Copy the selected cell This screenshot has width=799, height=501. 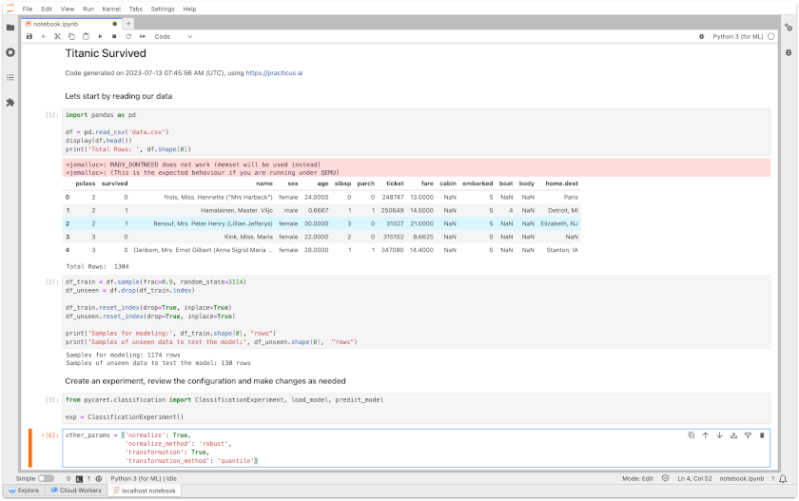(71, 37)
